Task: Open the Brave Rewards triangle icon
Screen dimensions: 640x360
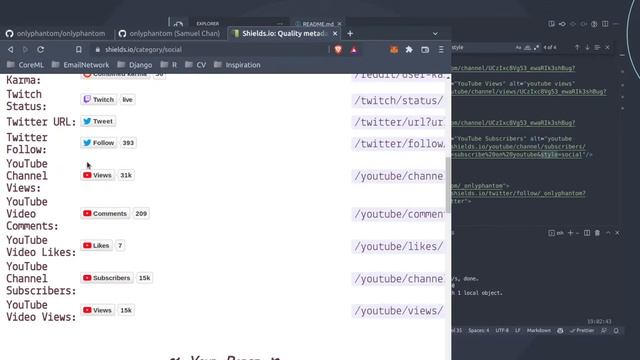Action: (354, 49)
